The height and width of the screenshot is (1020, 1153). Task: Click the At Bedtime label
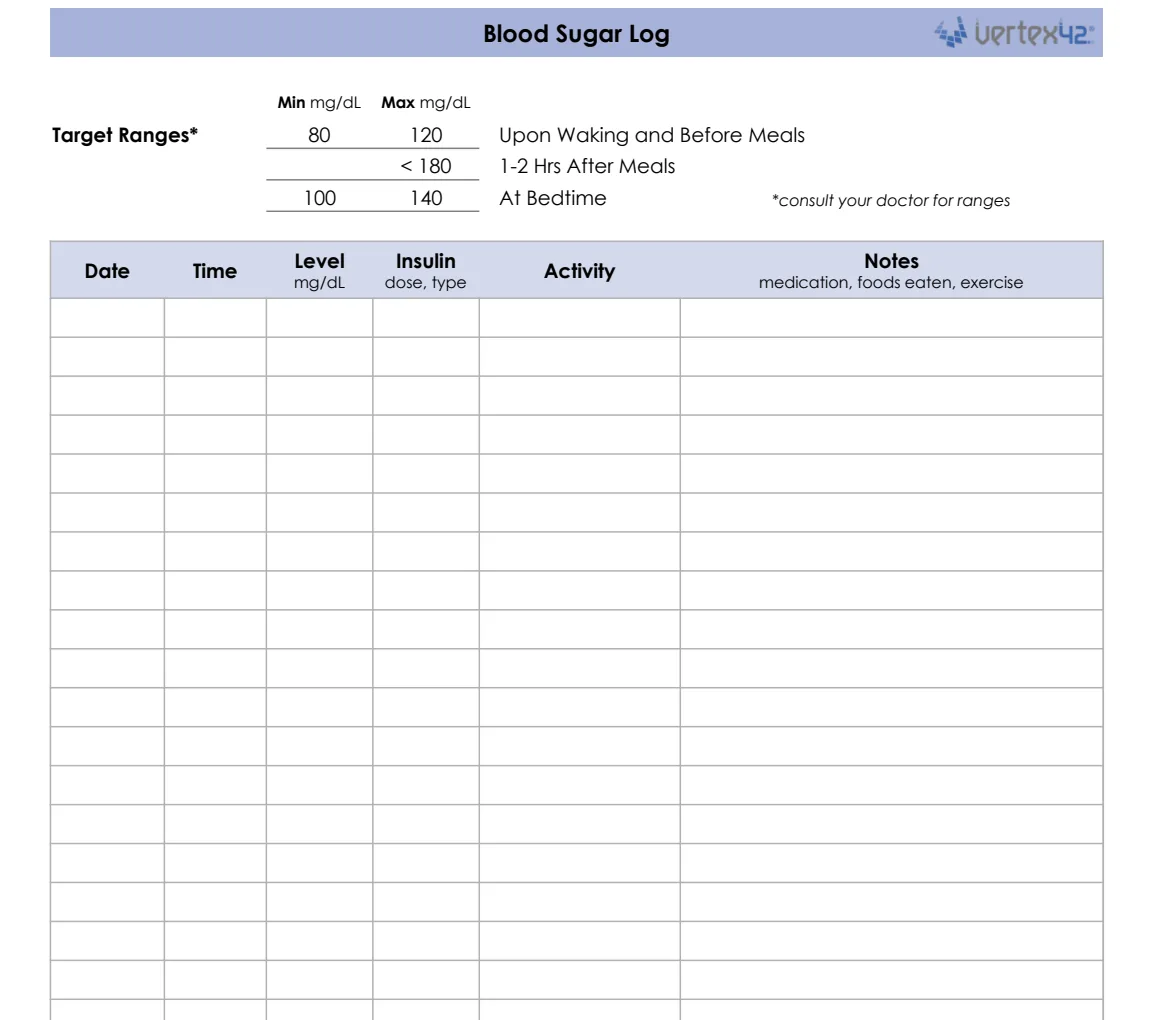tap(553, 198)
